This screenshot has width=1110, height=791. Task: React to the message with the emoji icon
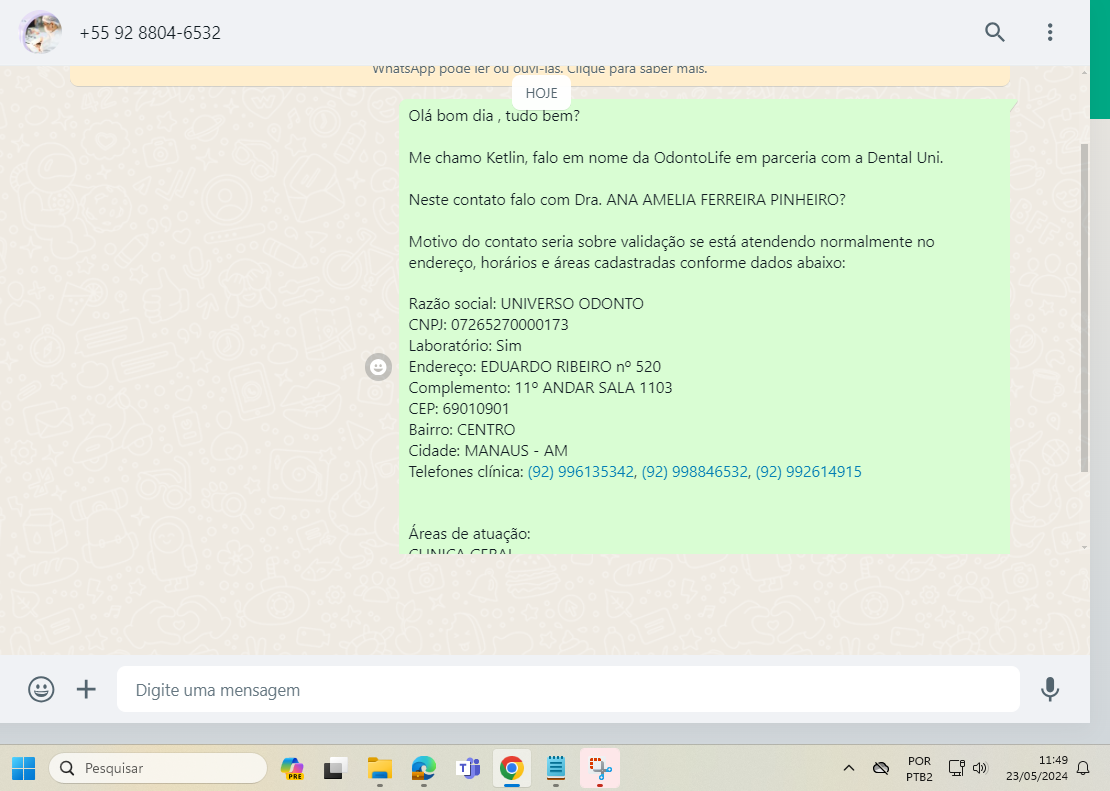click(x=378, y=367)
